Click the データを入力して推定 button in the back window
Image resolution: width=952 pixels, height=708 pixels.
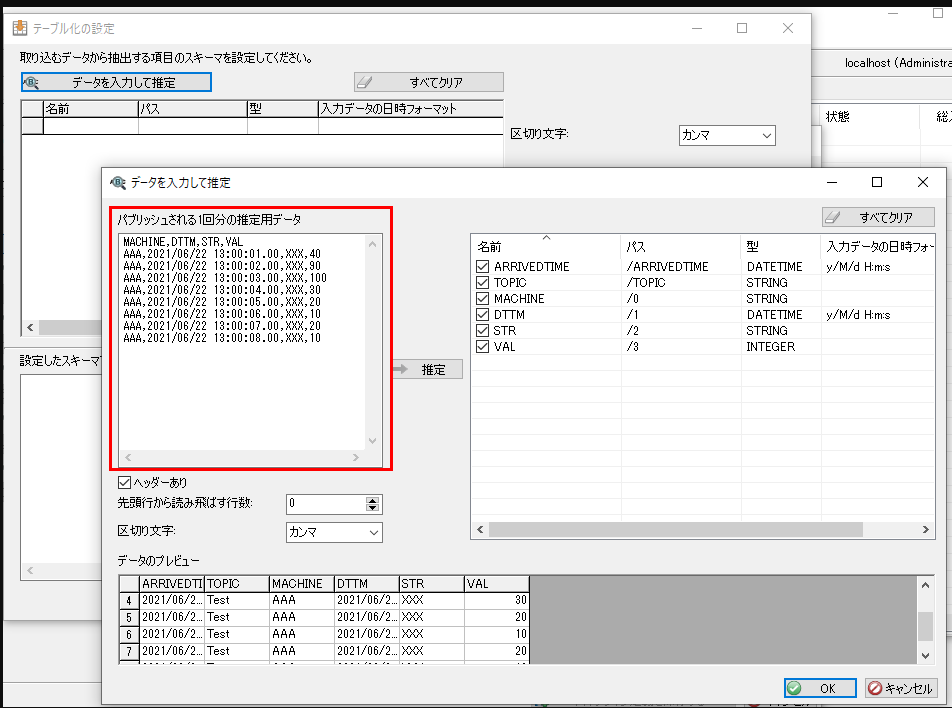point(116,82)
